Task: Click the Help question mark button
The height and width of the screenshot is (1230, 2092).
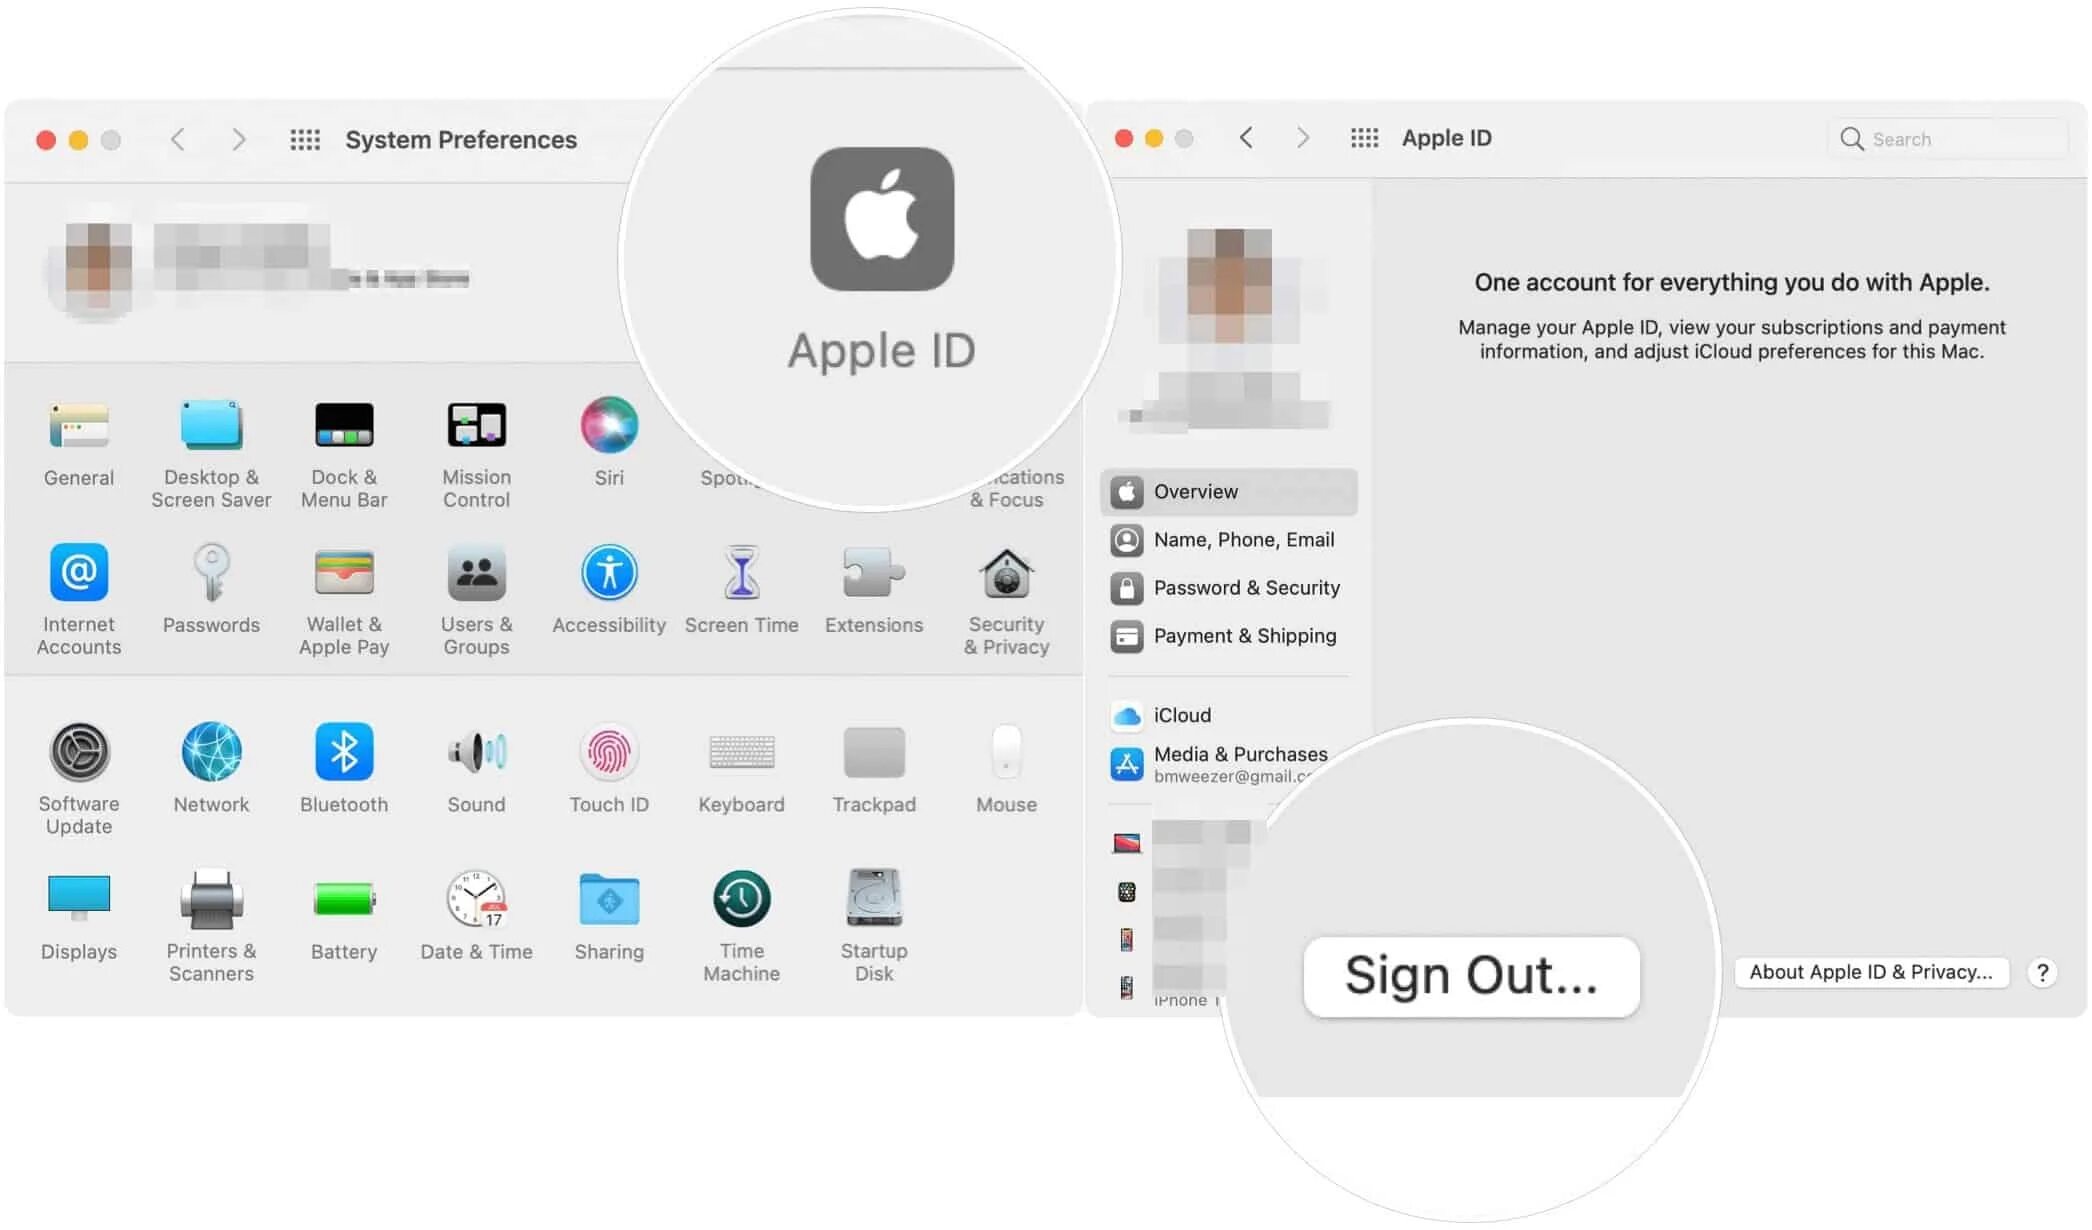Action: click(x=2044, y=972)
